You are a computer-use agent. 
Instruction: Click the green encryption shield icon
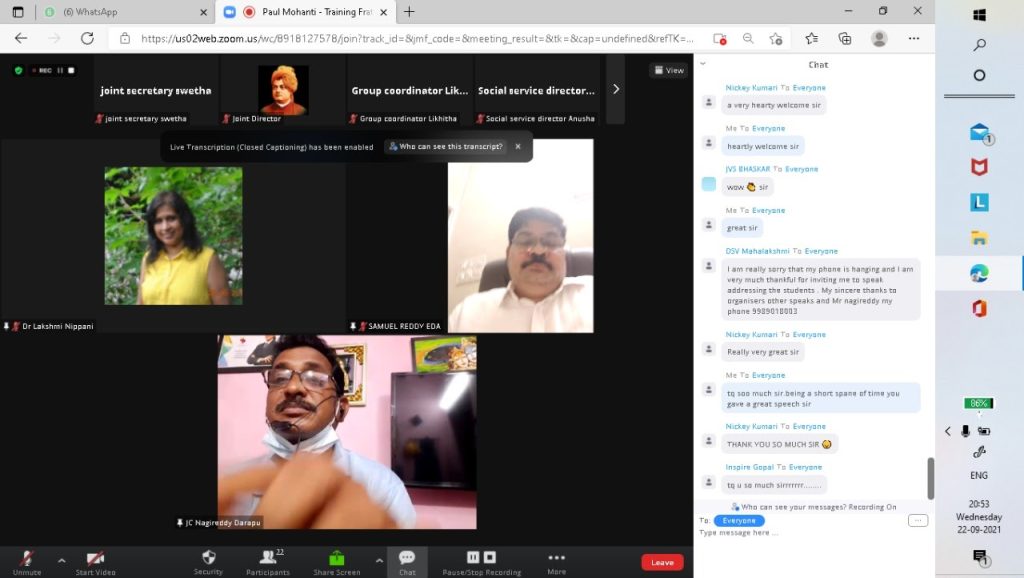coord(18,70)
